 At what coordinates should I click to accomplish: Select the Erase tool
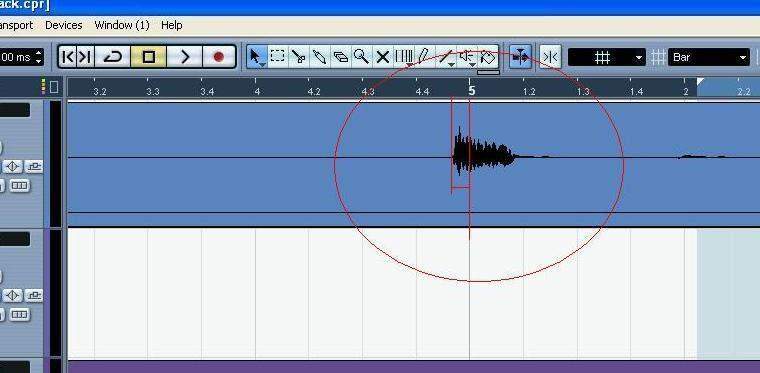341,57
